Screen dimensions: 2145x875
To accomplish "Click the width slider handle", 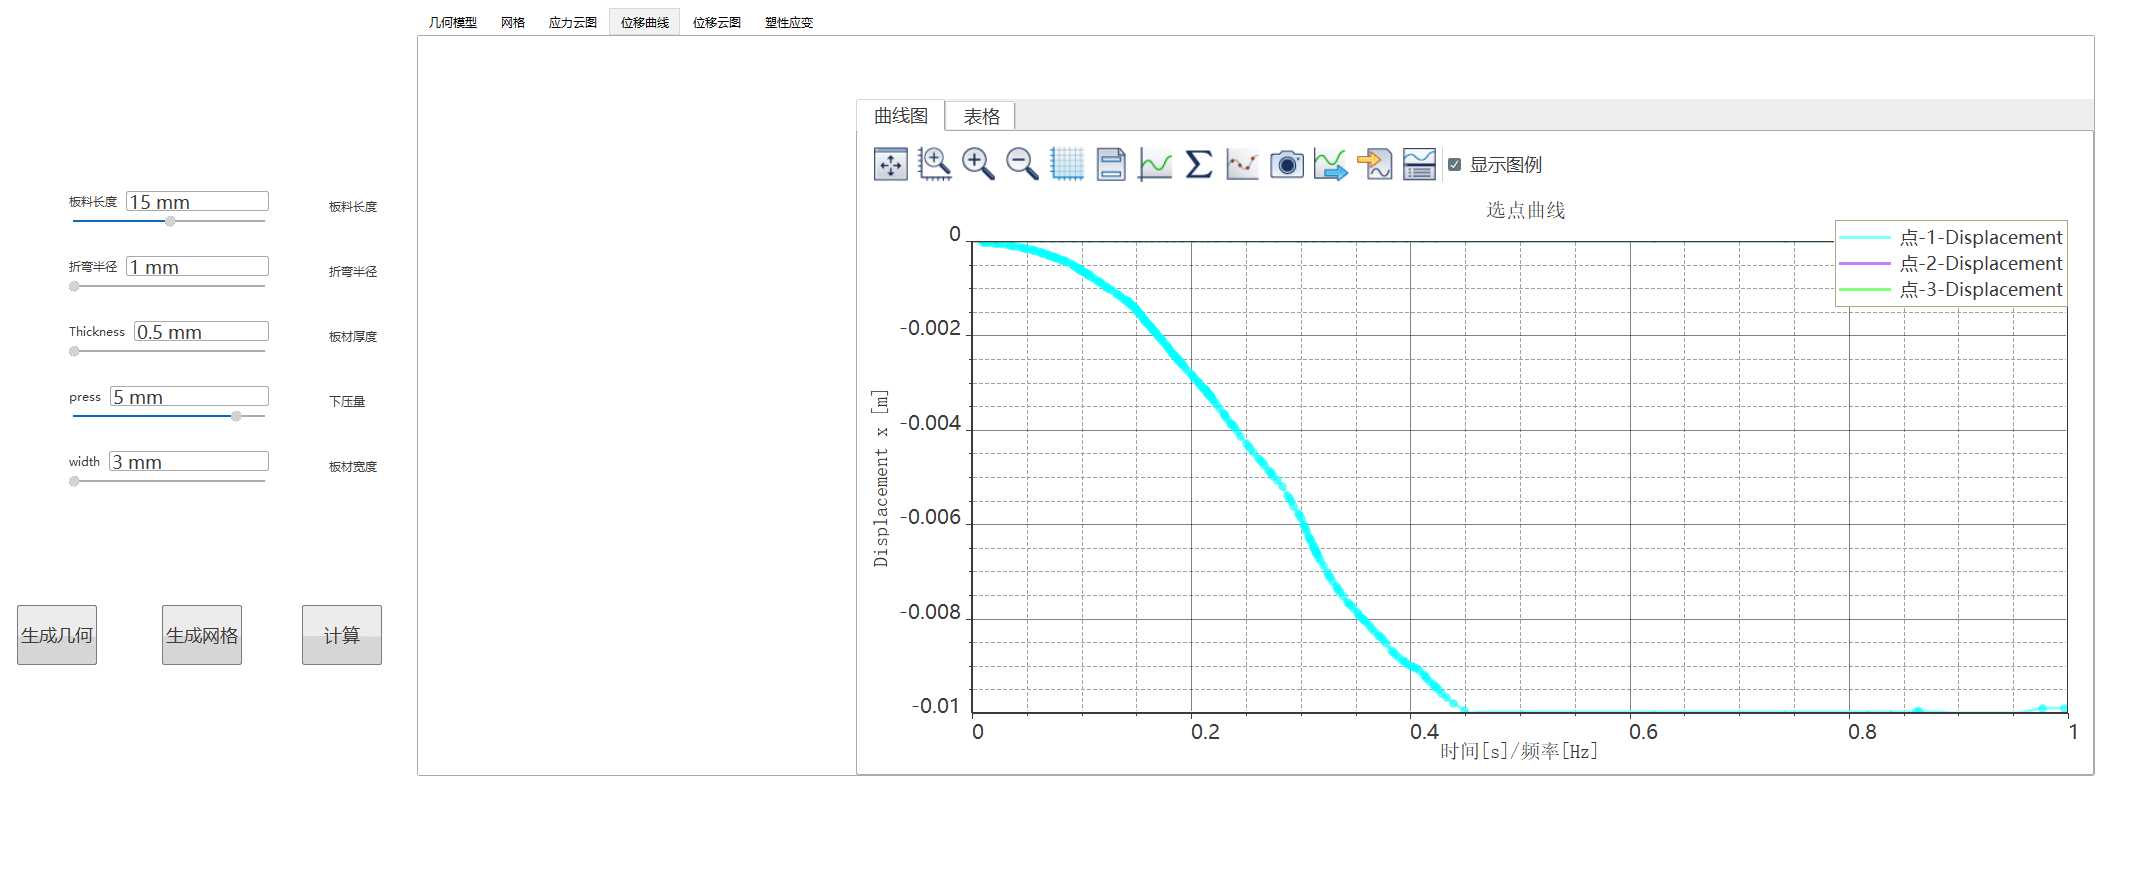I will pos(74,481).
